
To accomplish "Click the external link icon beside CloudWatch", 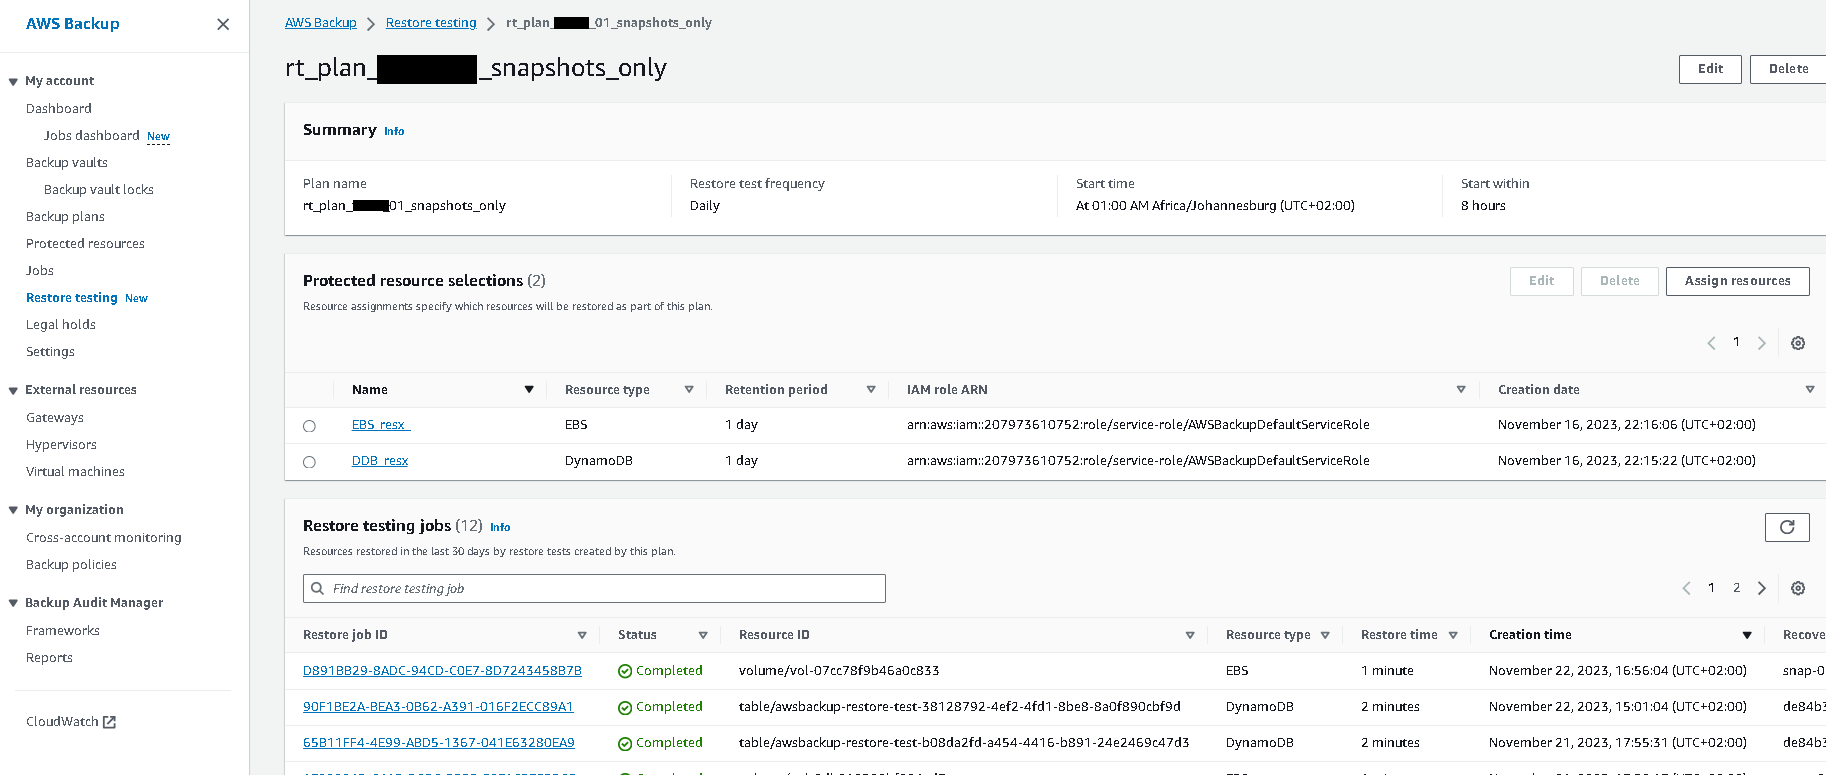I will [x=110, y=722].
